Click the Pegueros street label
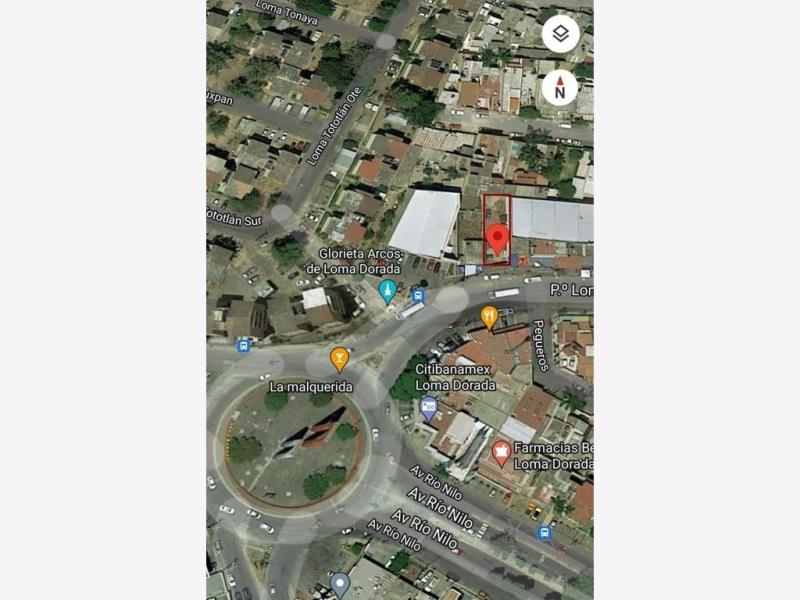The height and width of the screenshot is (600, 800). click(x=540, y=345)
